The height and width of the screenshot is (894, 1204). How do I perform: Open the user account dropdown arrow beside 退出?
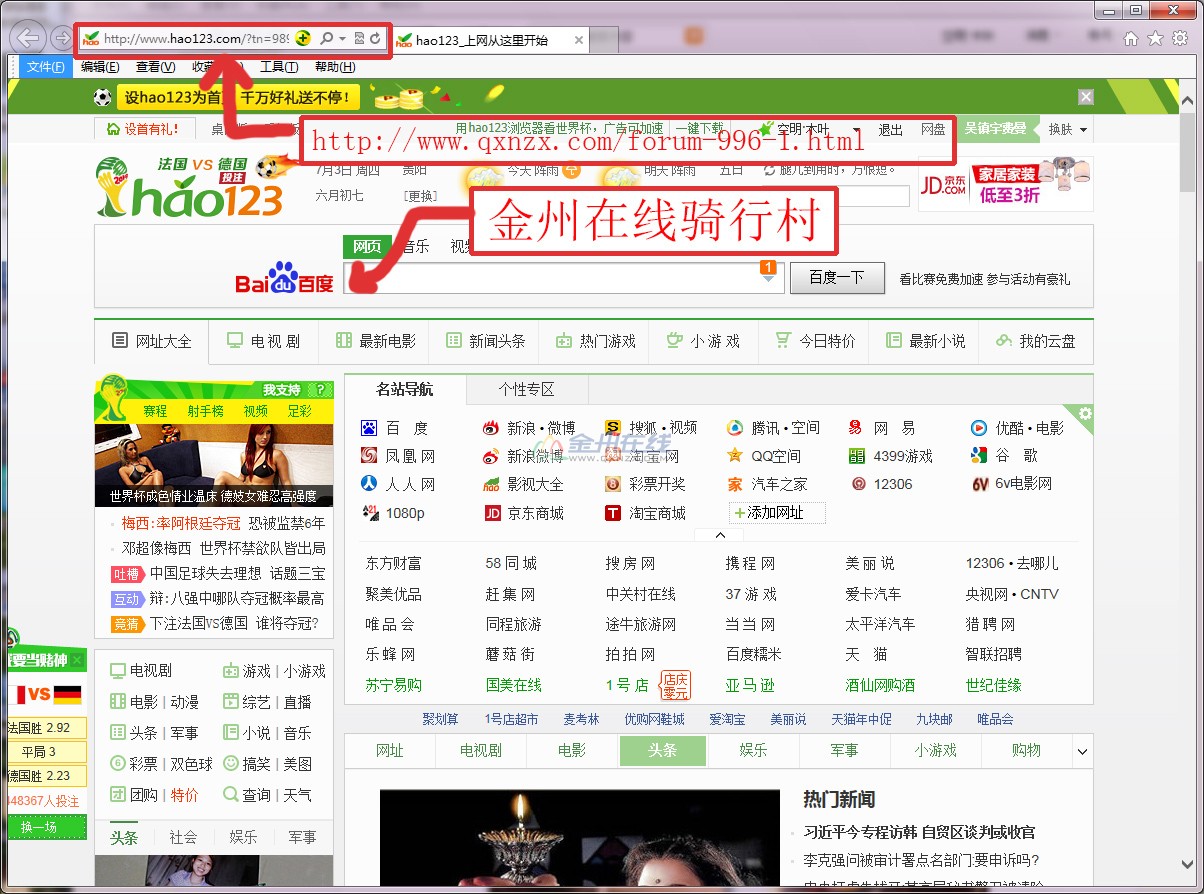coord(856,131)
